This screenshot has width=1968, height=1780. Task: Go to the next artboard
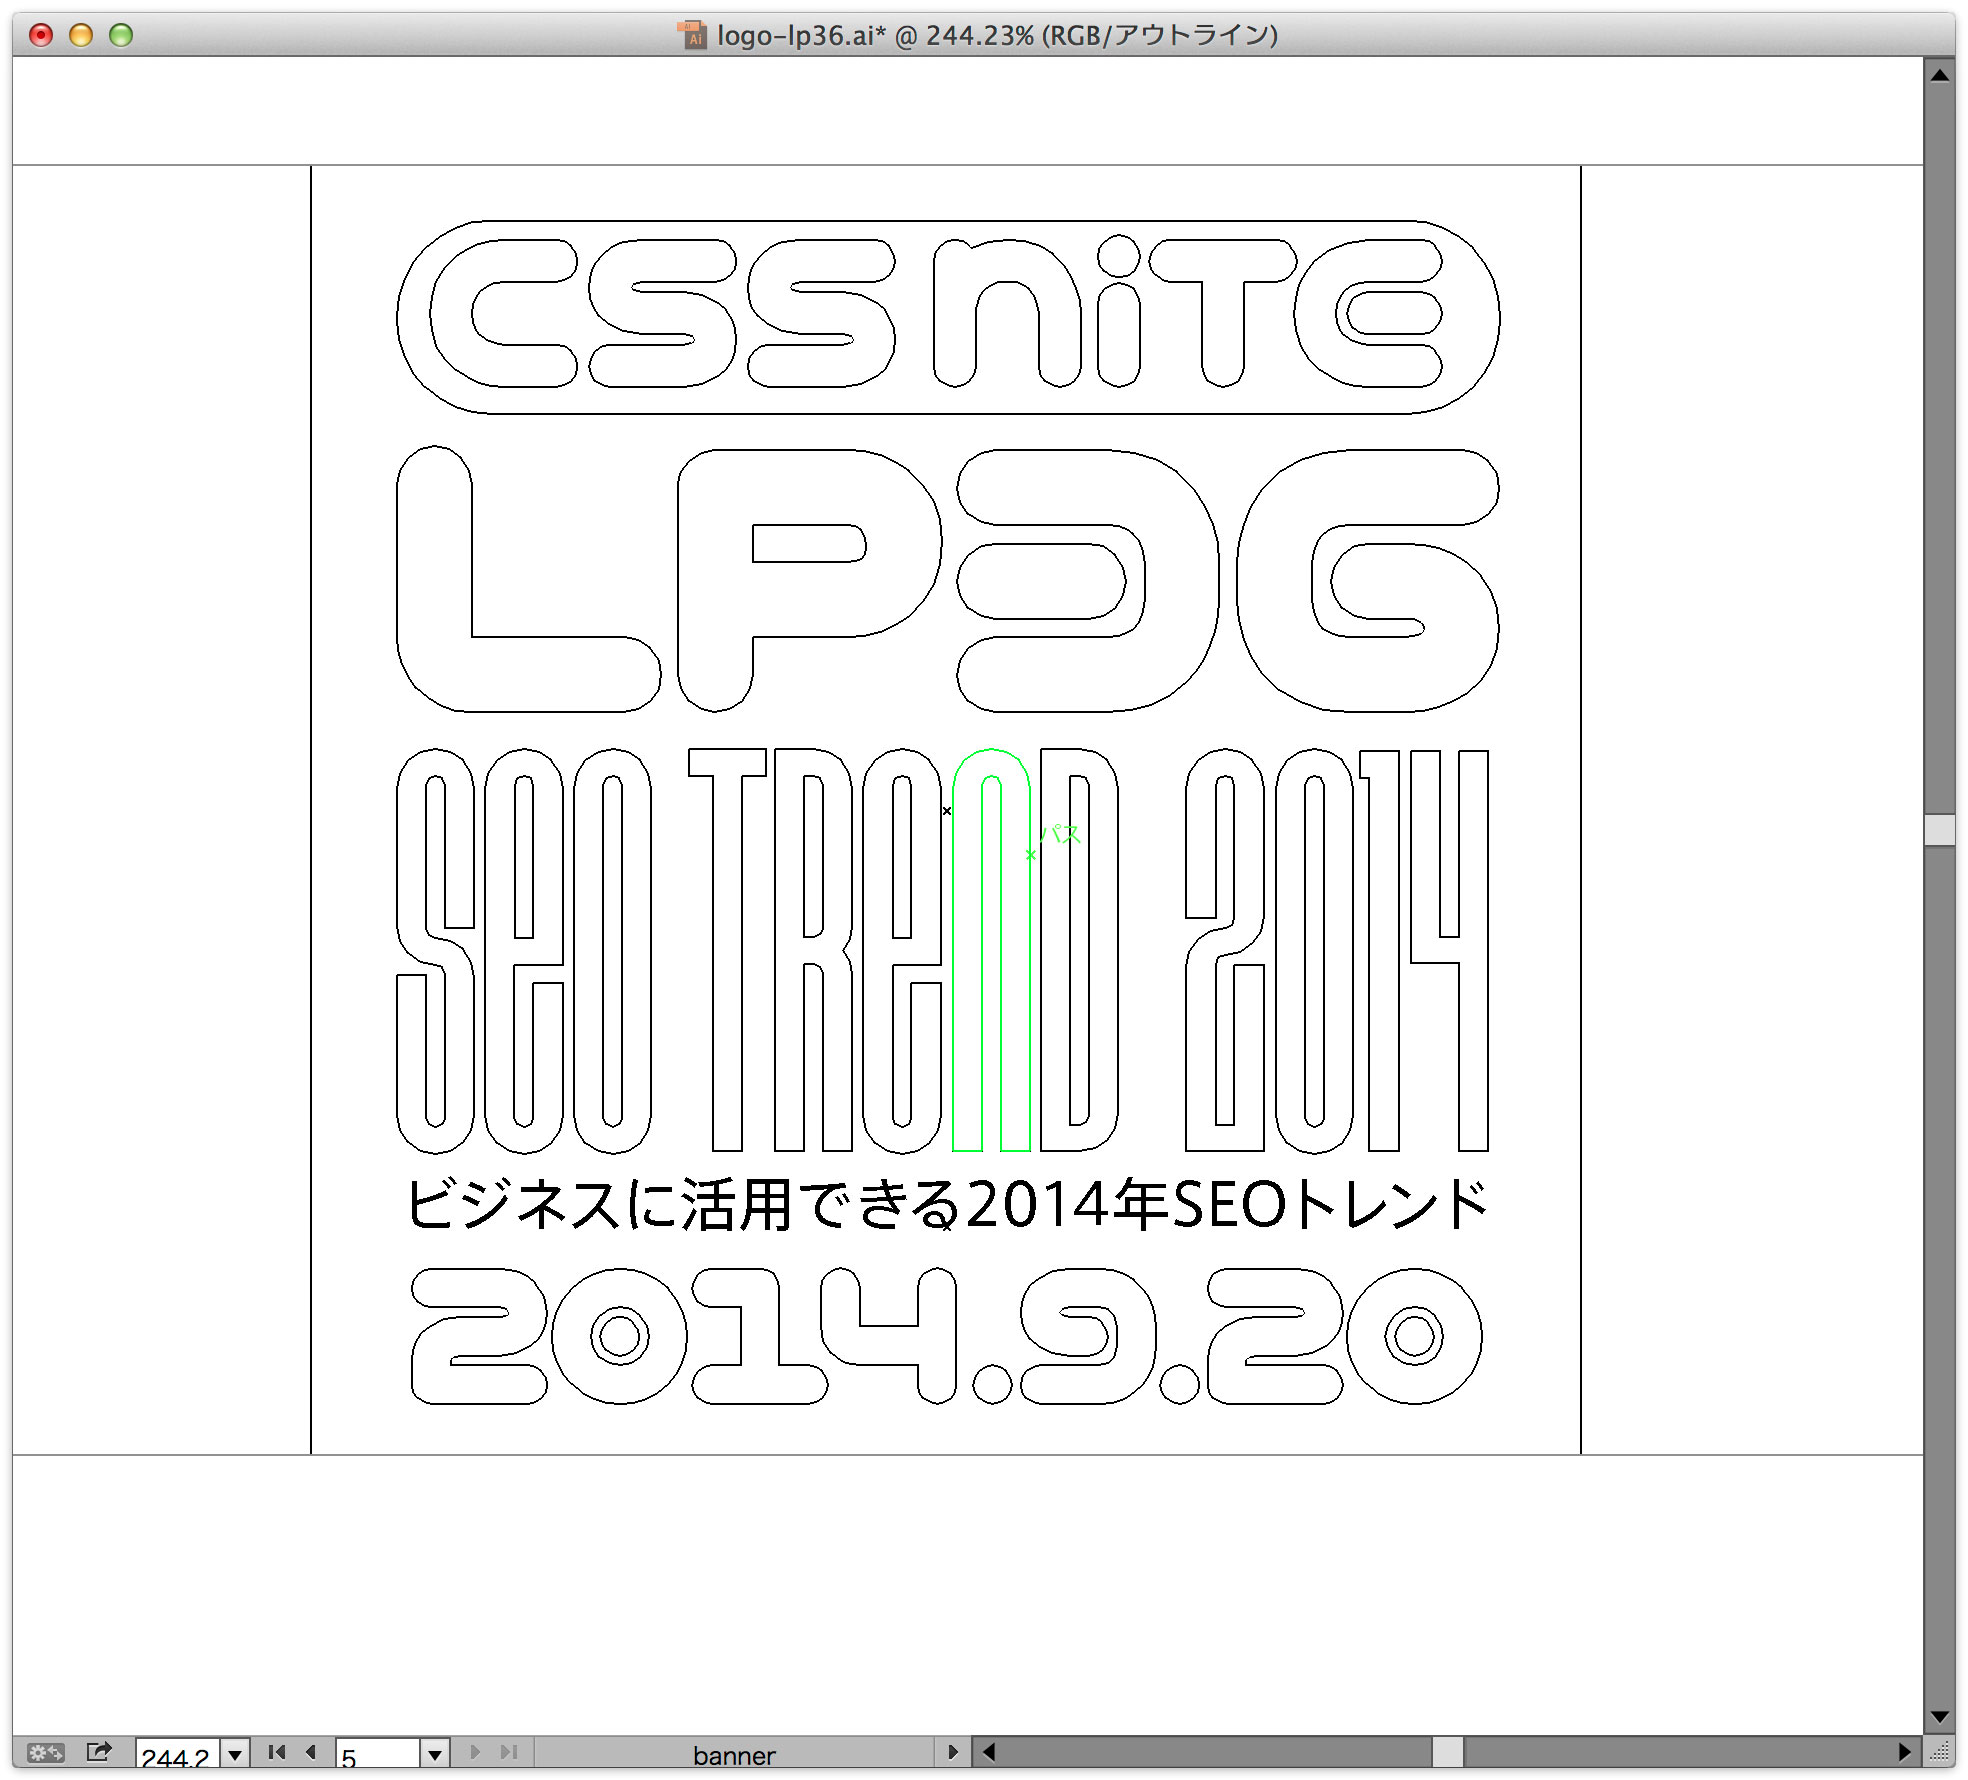(475, 1752)
